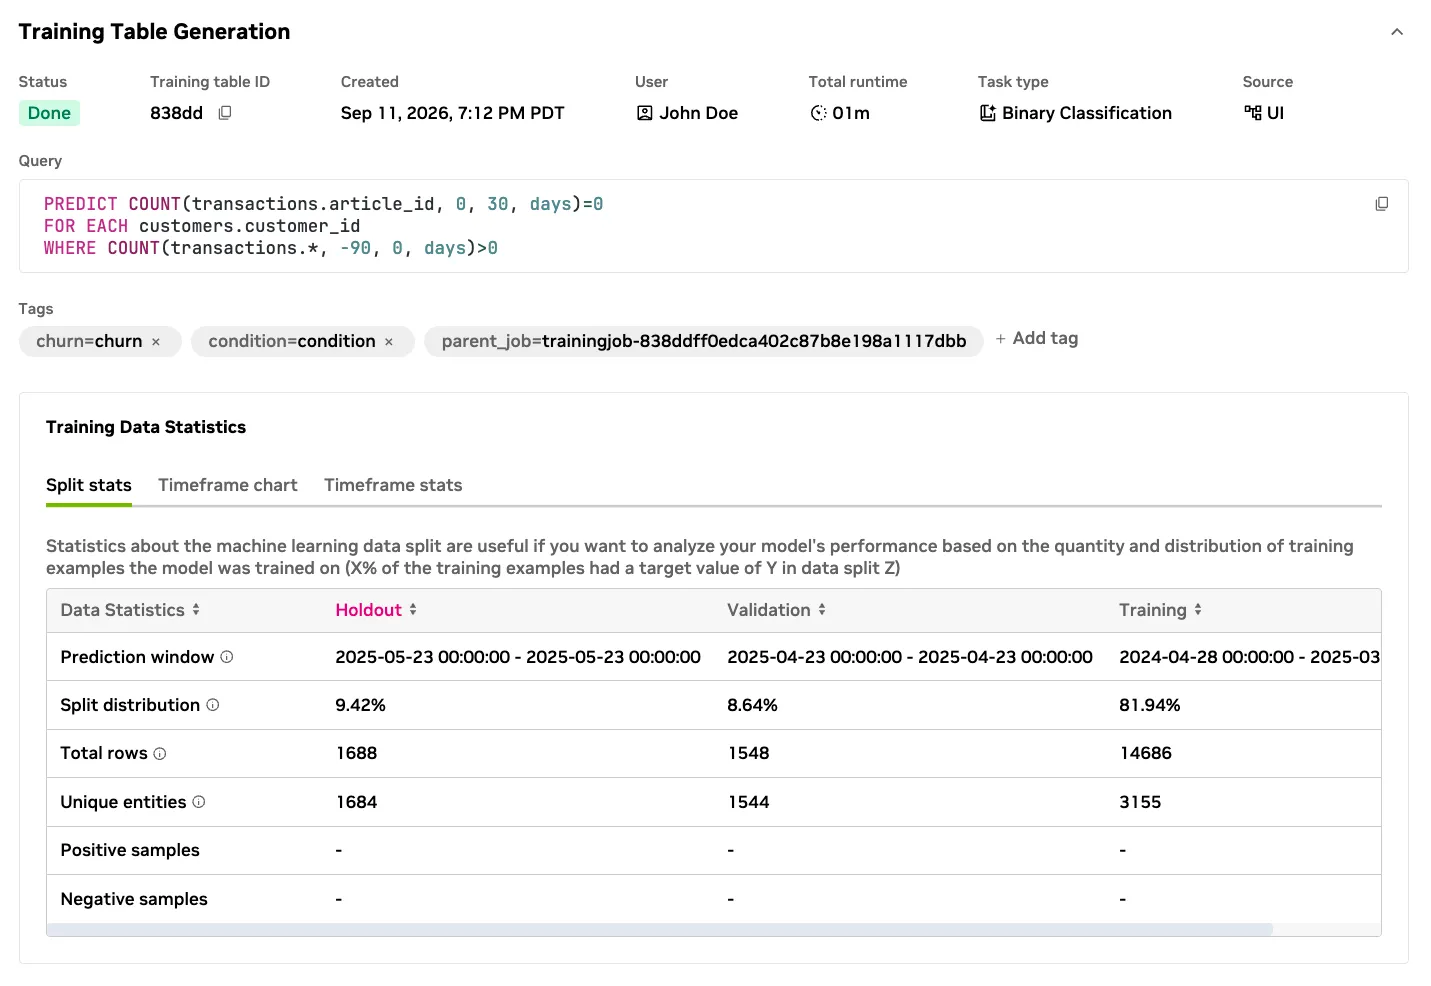
Task: Click the Training Data Statistics heading
Action: click(146, 427)
